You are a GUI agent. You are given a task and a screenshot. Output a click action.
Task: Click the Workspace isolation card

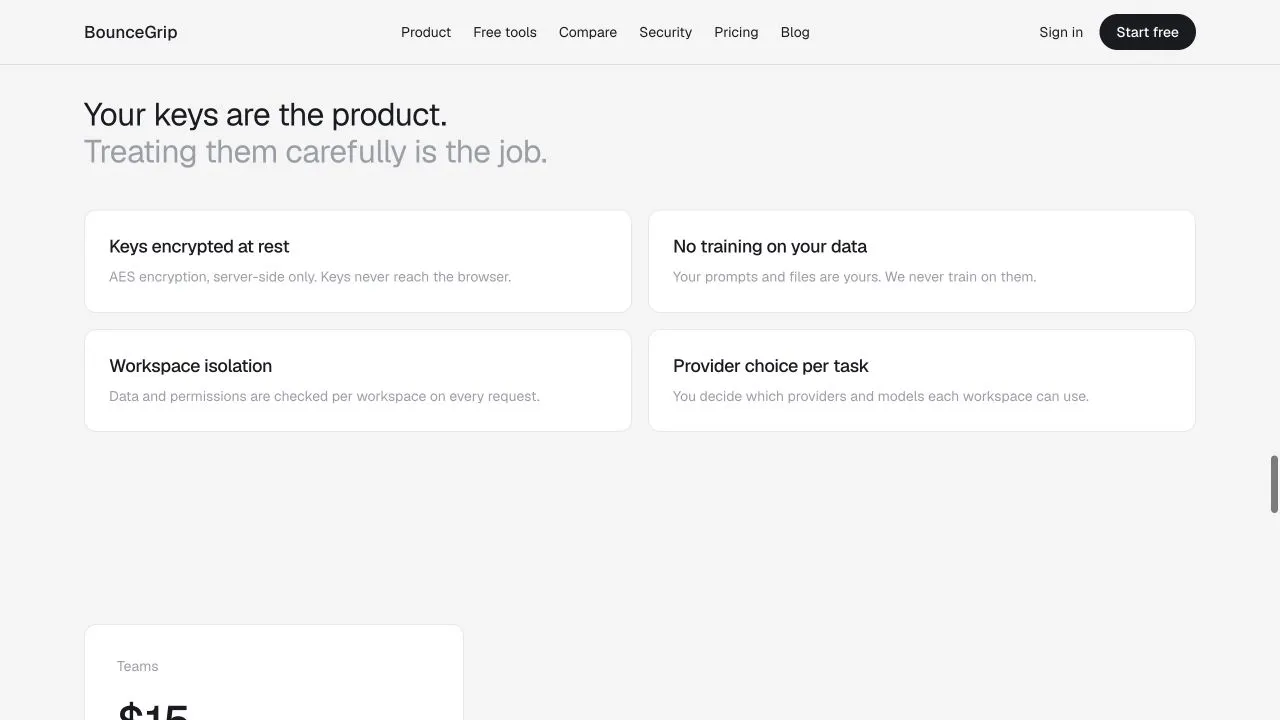[358, 381]
